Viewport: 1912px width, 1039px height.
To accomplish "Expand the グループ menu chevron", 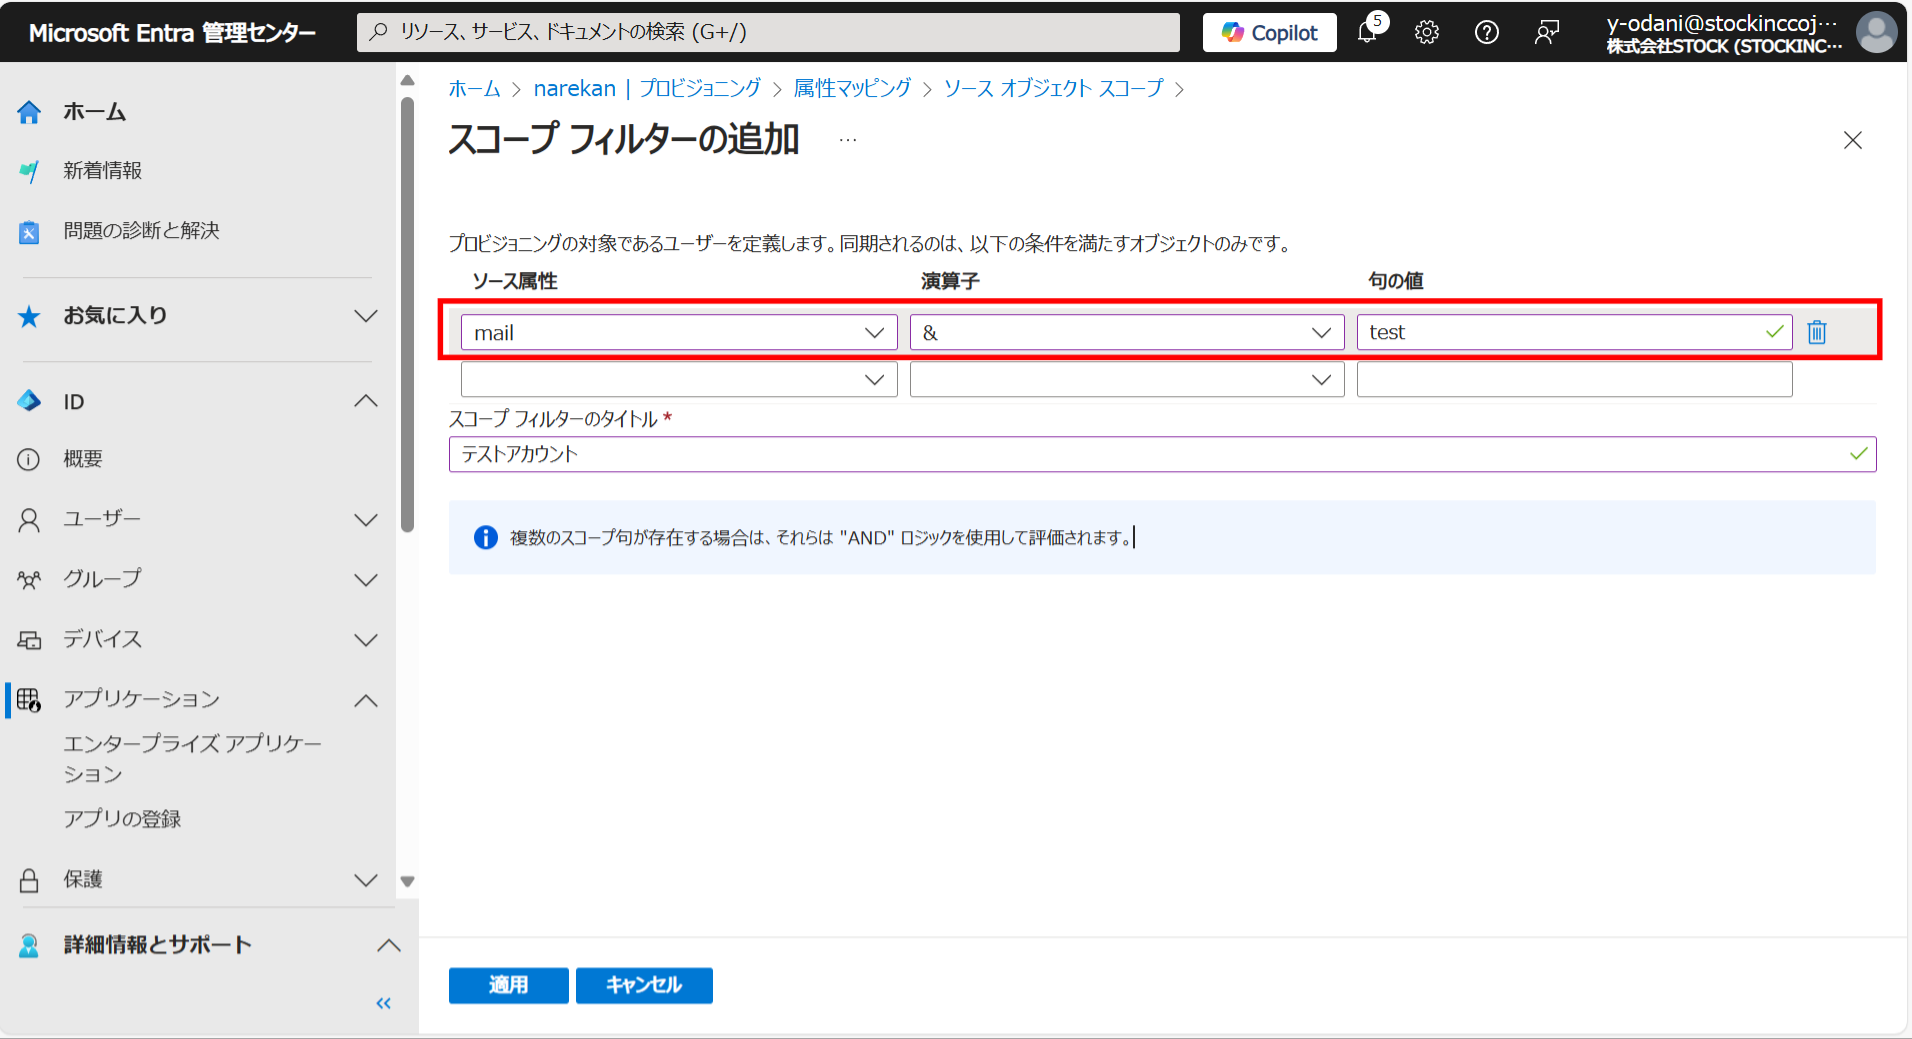I will [x=366, y=580].
